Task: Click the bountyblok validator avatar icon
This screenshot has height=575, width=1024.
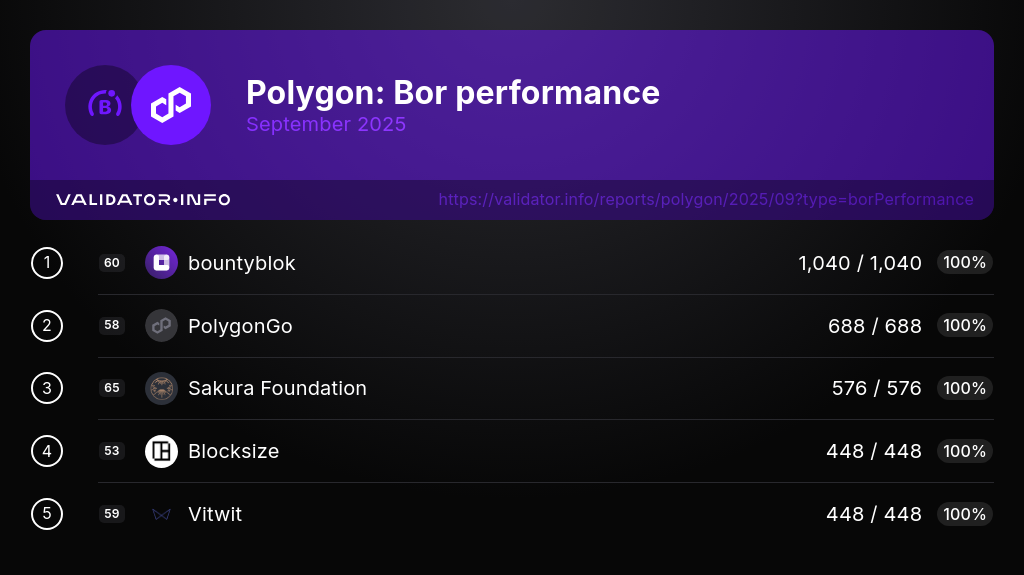Action: [x=161, y=263]
